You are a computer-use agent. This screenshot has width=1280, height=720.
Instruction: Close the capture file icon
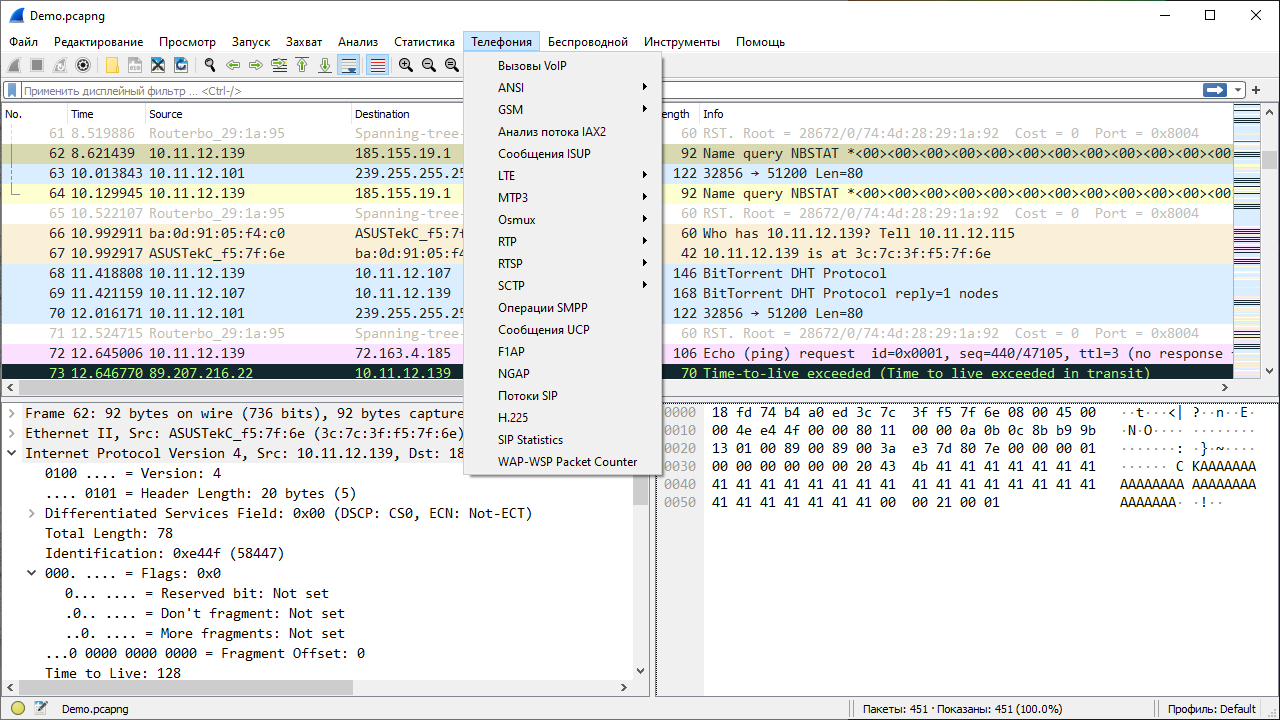[x=158, y=65]
